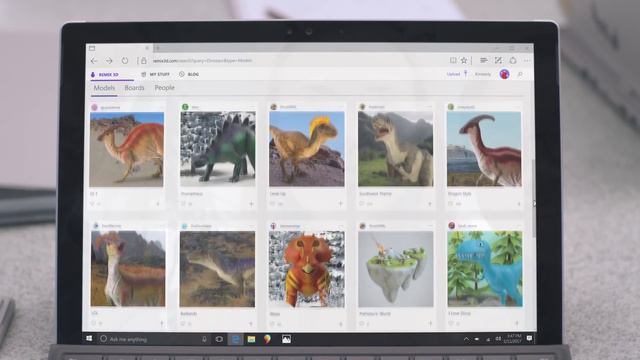Image resolution: width=640 pixels, height=360 pixels.
Task: Open the Remix 3D home link
Action: [104, 74]
